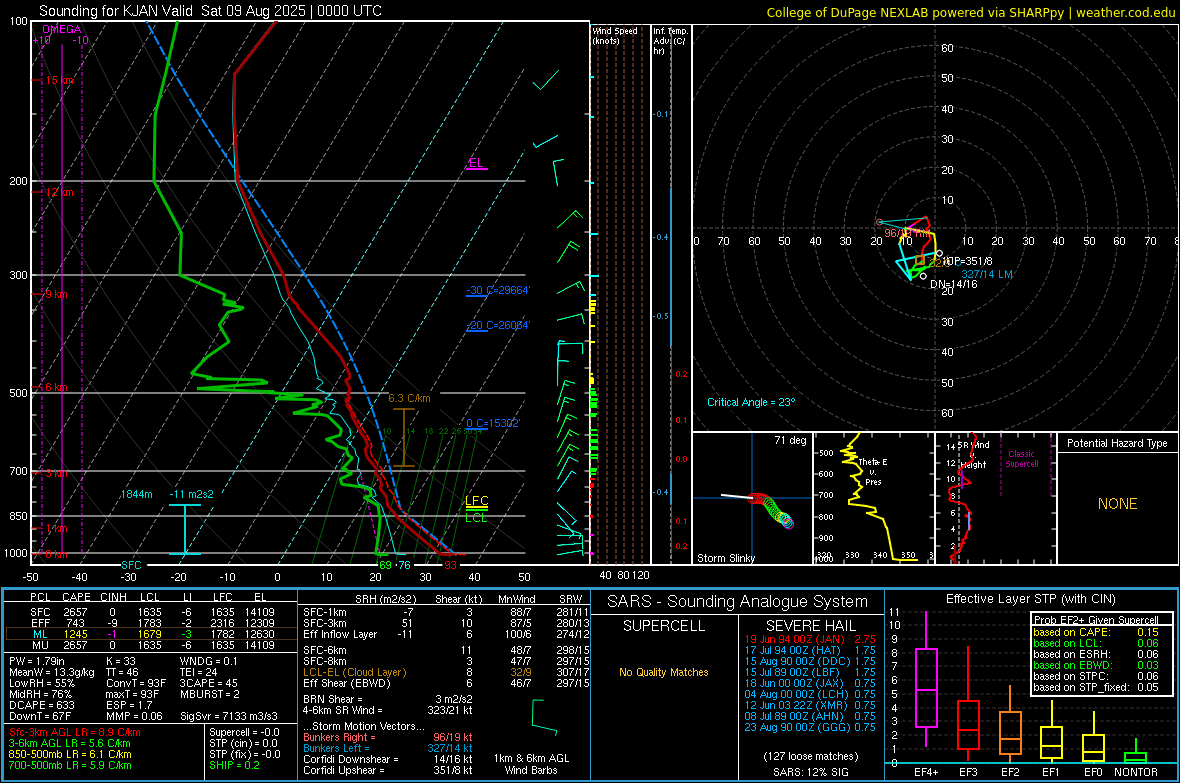1180x783 pixels.
Task: Select the EFF parcel row
Action: [151, 623]
